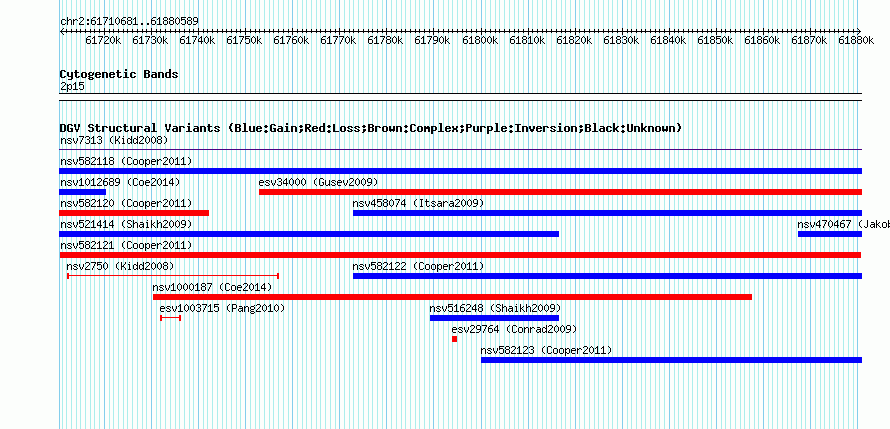Open the esv29764 (Conrad2009) label

(x=514, y=329)
